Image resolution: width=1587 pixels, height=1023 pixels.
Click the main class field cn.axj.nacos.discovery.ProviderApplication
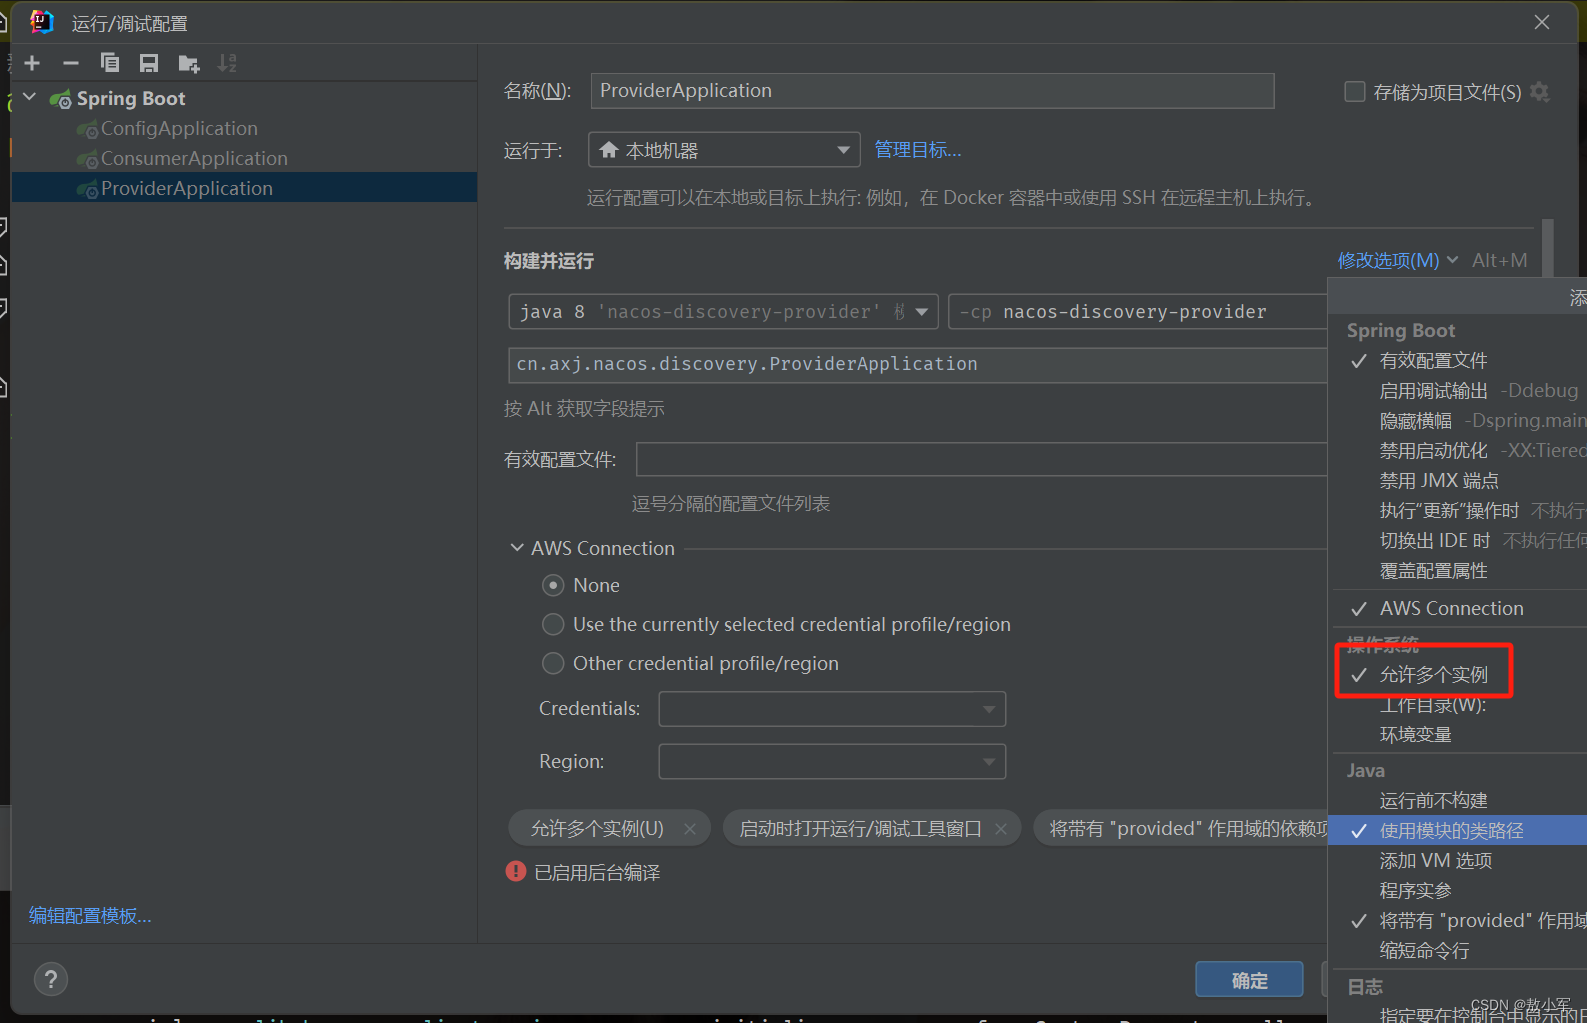(918, 364)
